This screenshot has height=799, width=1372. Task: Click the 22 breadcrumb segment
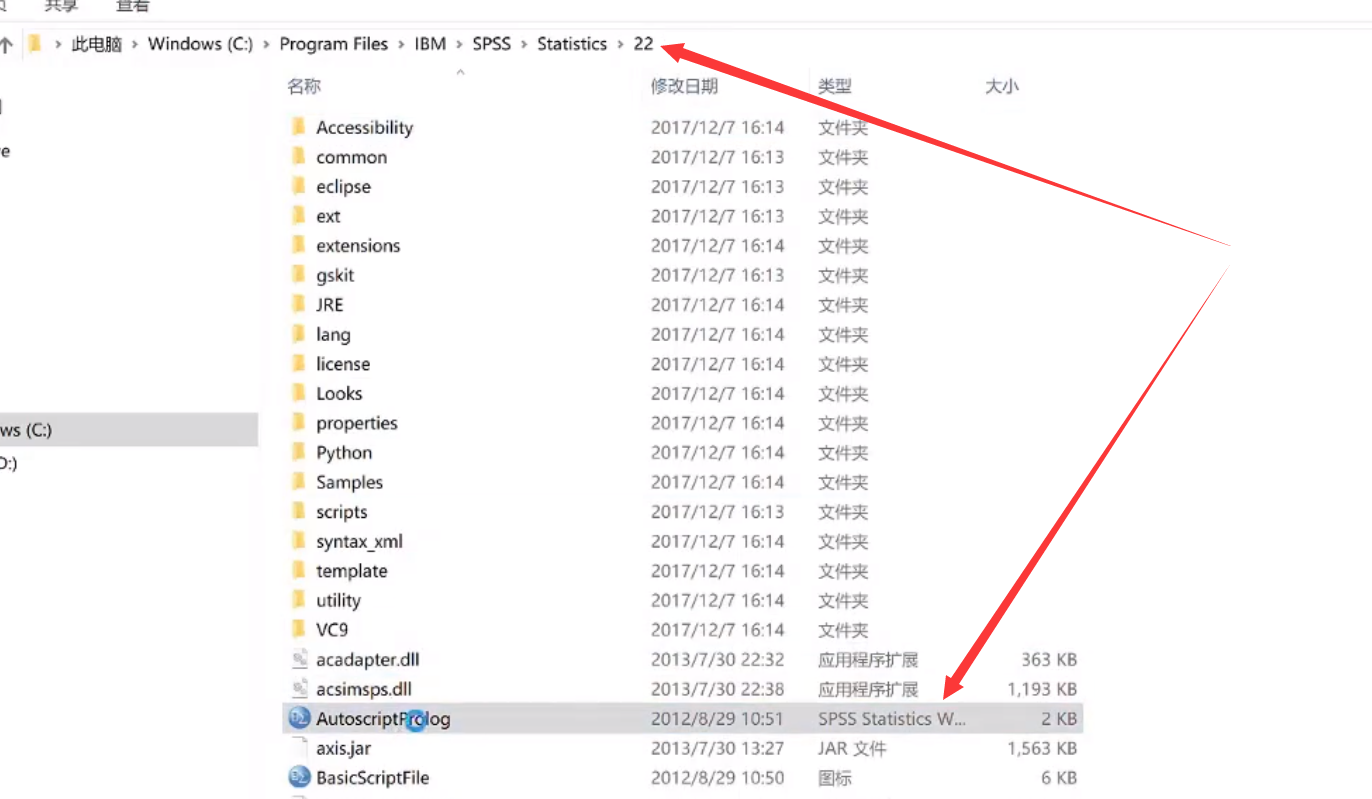pos(643,44)
